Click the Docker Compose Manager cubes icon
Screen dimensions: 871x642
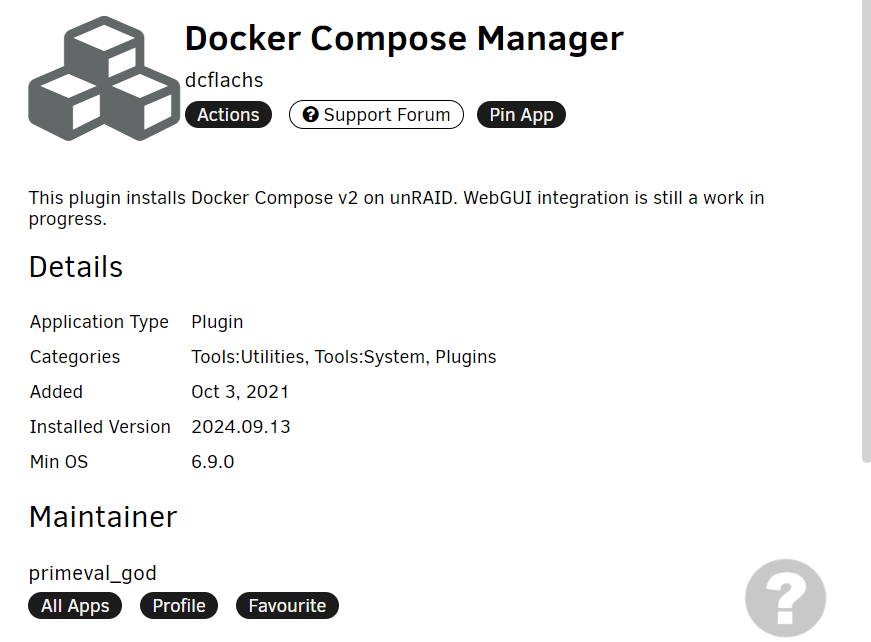[104, 78]
